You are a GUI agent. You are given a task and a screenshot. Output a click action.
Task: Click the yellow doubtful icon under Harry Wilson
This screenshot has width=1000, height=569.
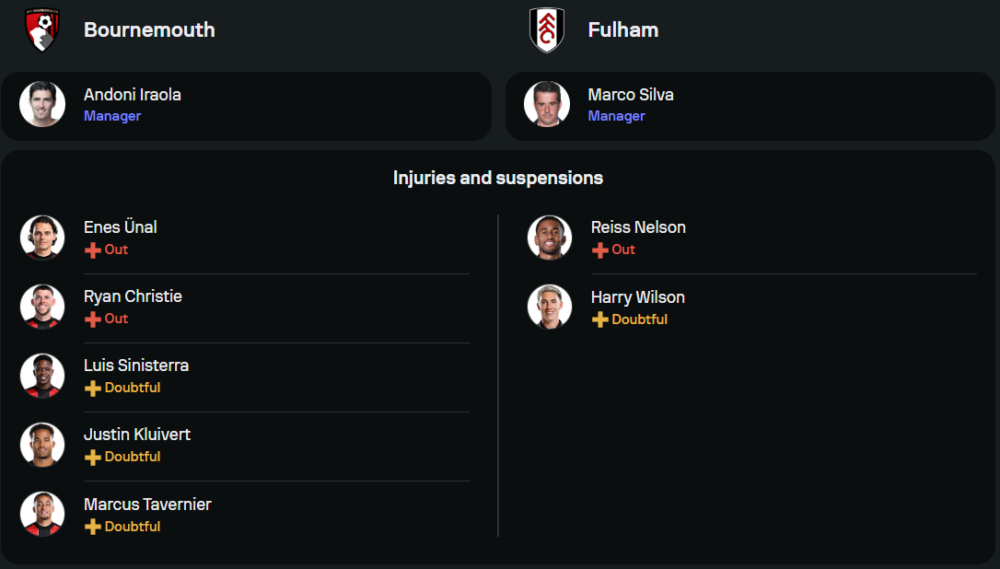600,320
